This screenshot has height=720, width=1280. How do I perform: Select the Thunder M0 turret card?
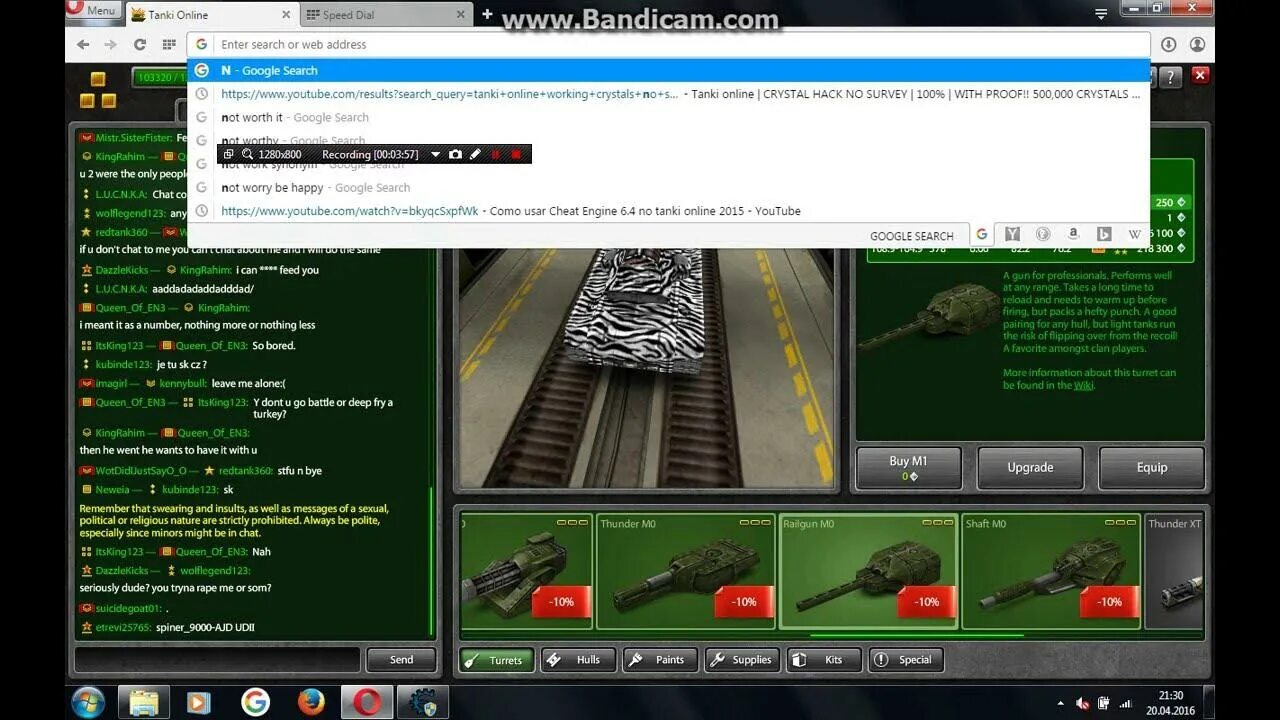(x=685, y=571)
